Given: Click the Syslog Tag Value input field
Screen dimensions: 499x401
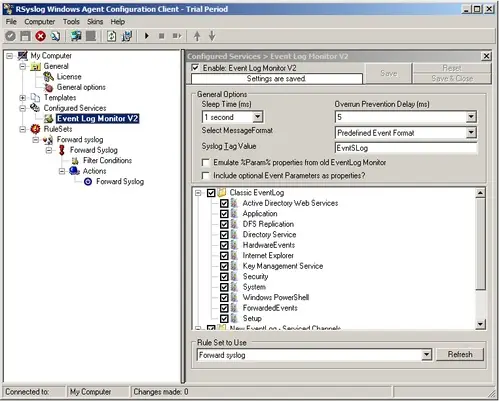Looking at the screenshot, I should (x=406, y=148).
